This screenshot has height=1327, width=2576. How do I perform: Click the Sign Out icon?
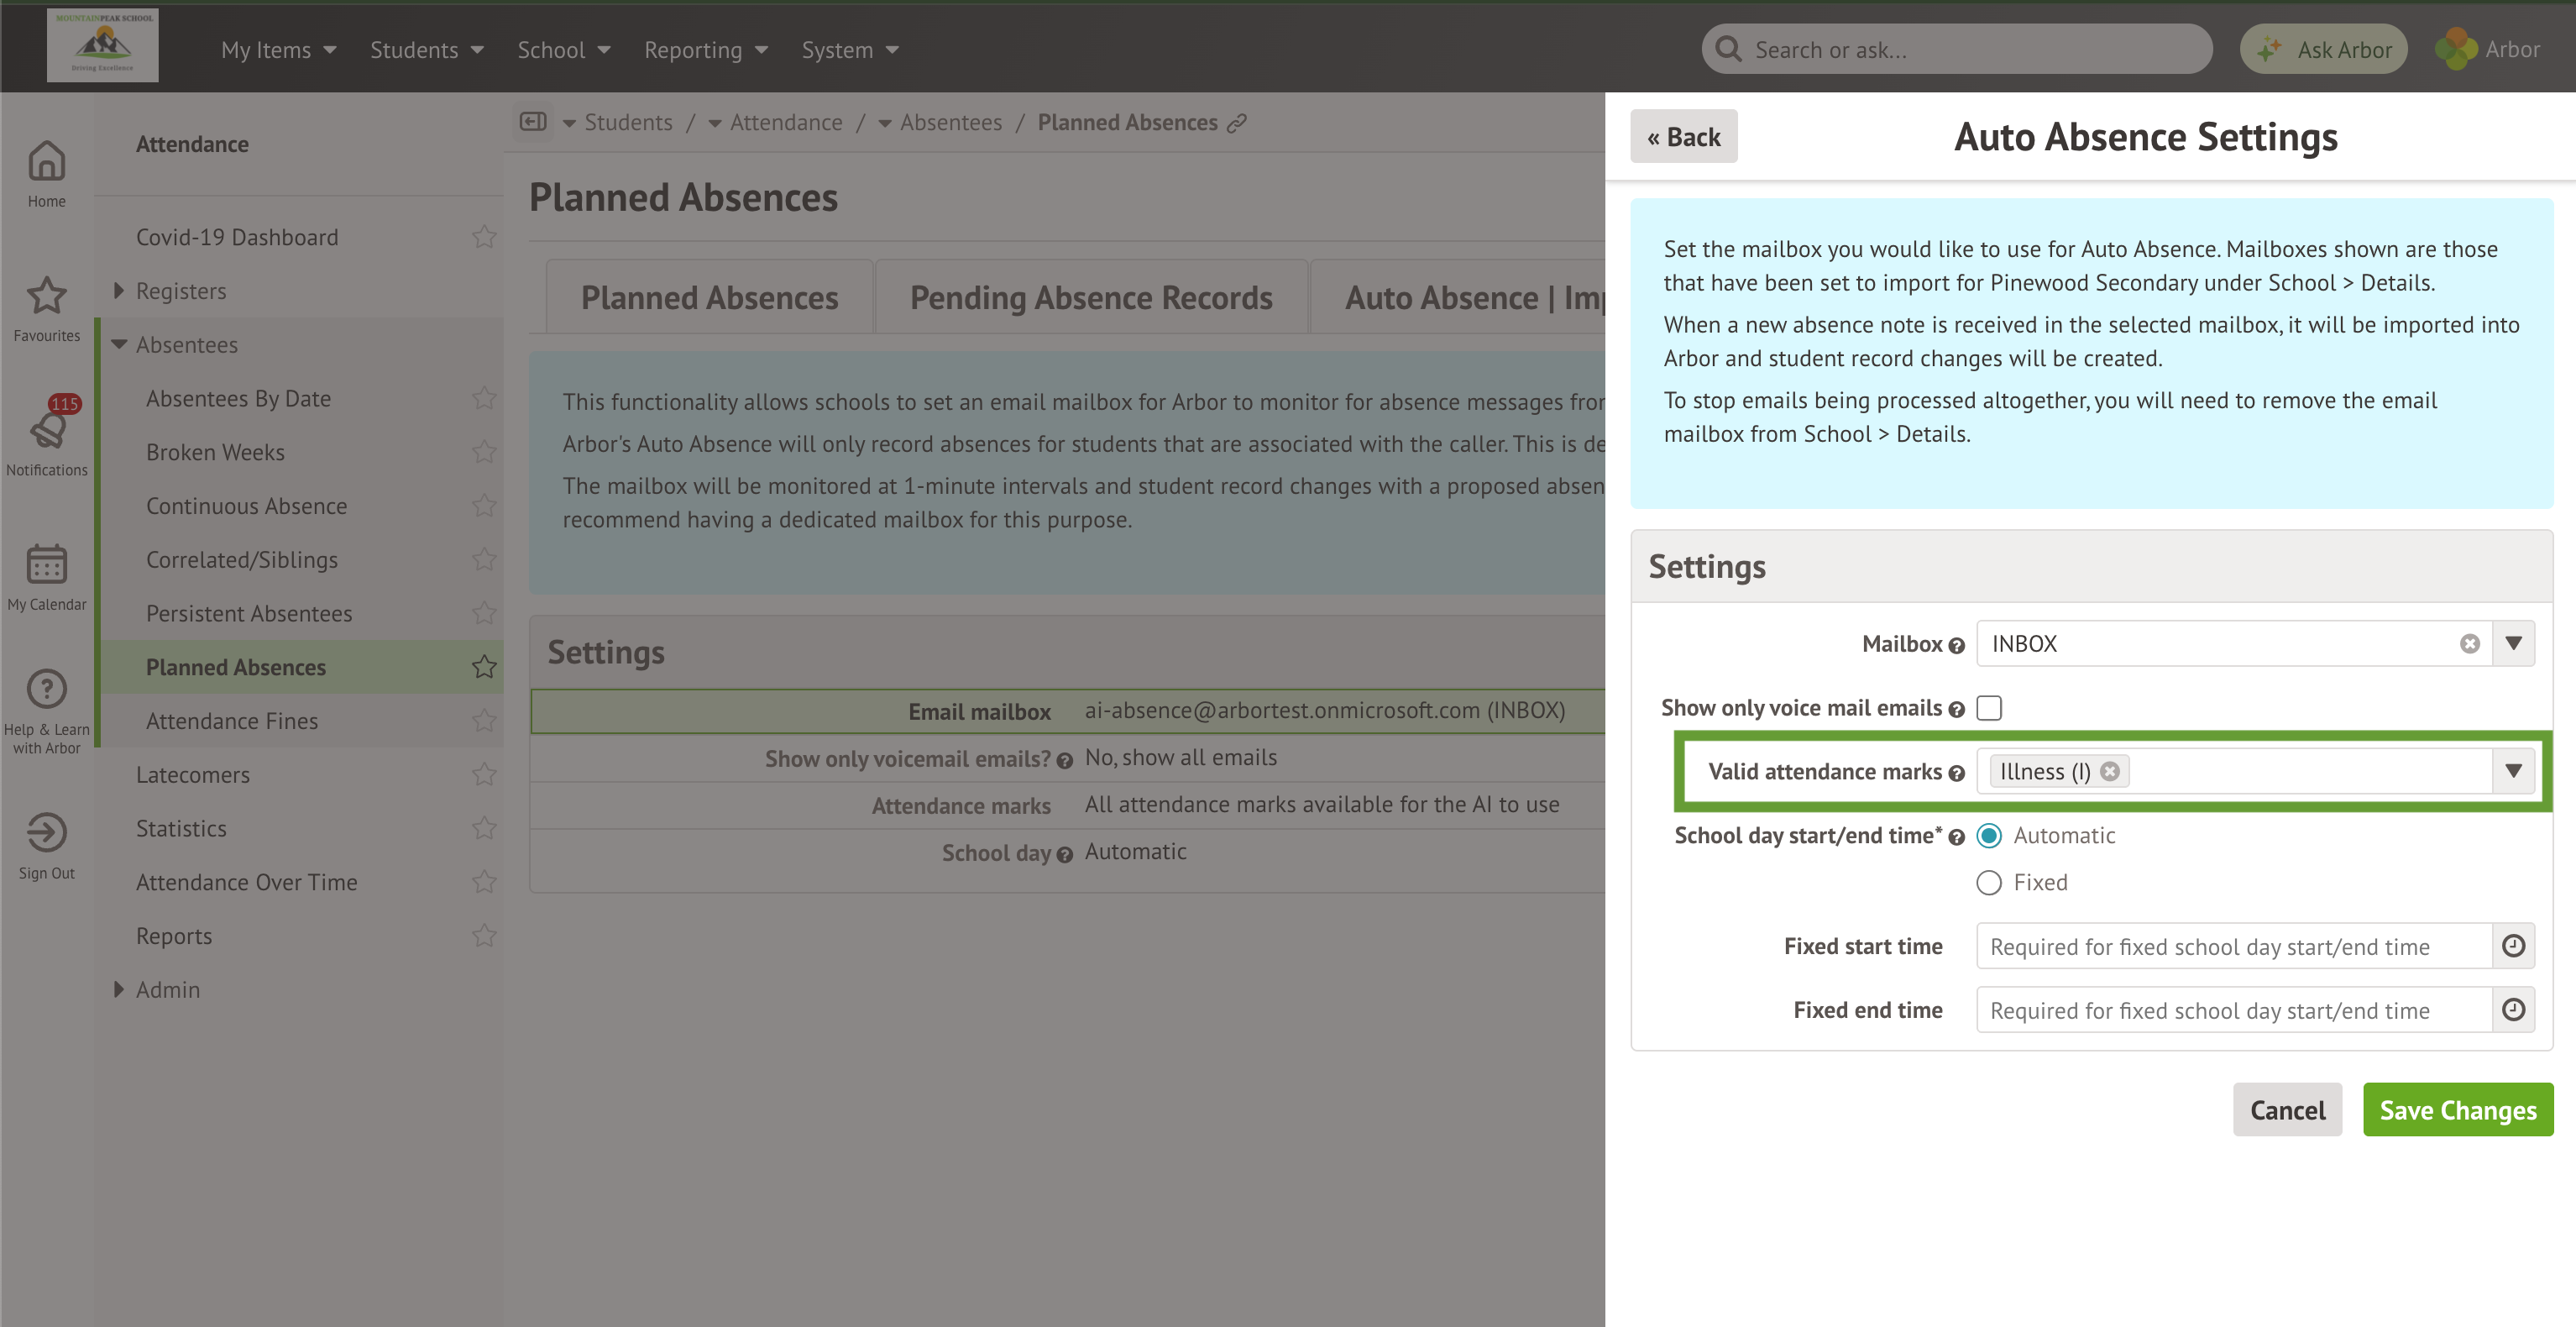coord(46,832)
